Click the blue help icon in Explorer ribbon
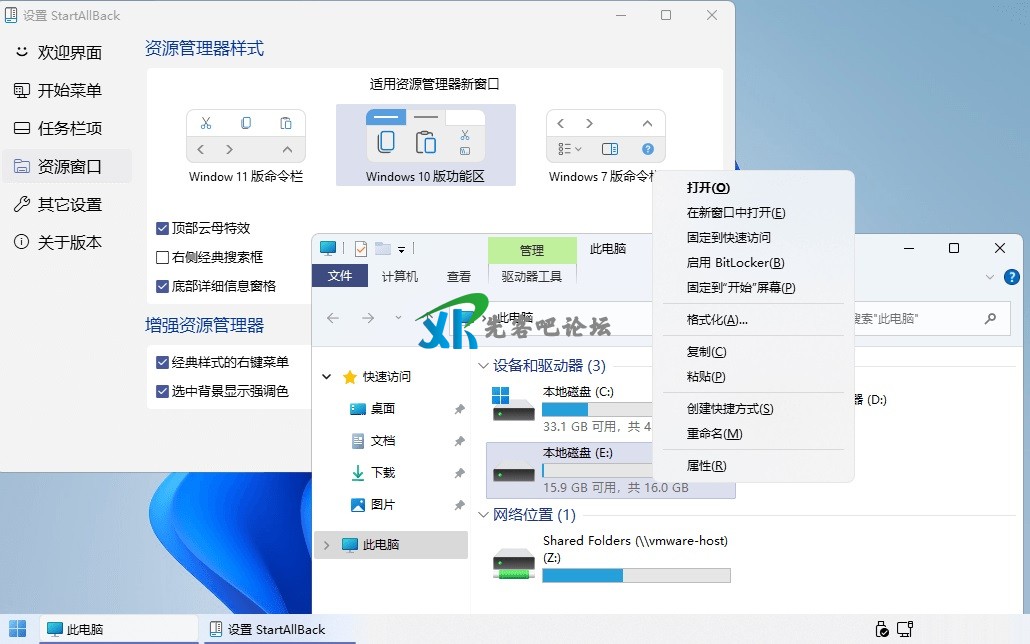This screenshot has height=644, width=1030. coord(1011,277)
